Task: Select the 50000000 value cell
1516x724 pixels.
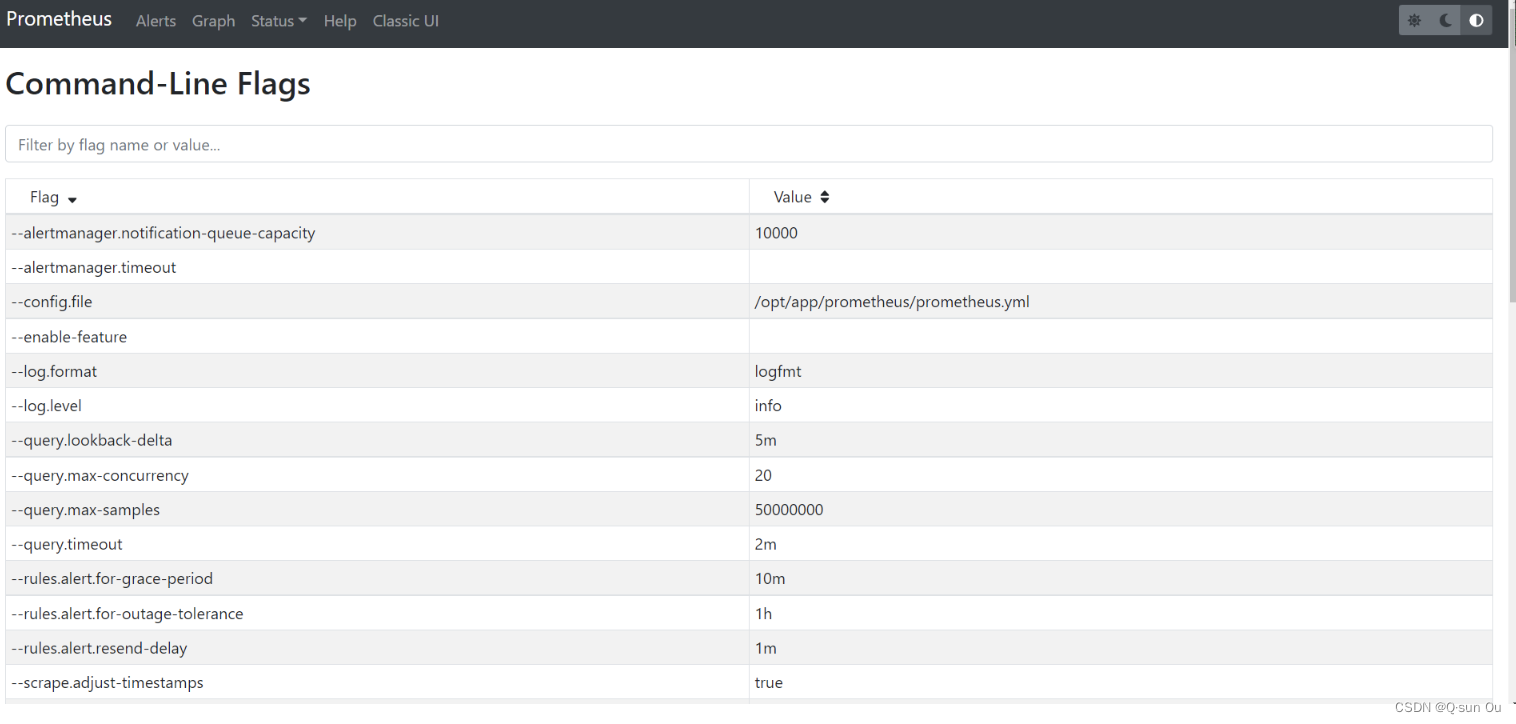Action: [1121, 510]
